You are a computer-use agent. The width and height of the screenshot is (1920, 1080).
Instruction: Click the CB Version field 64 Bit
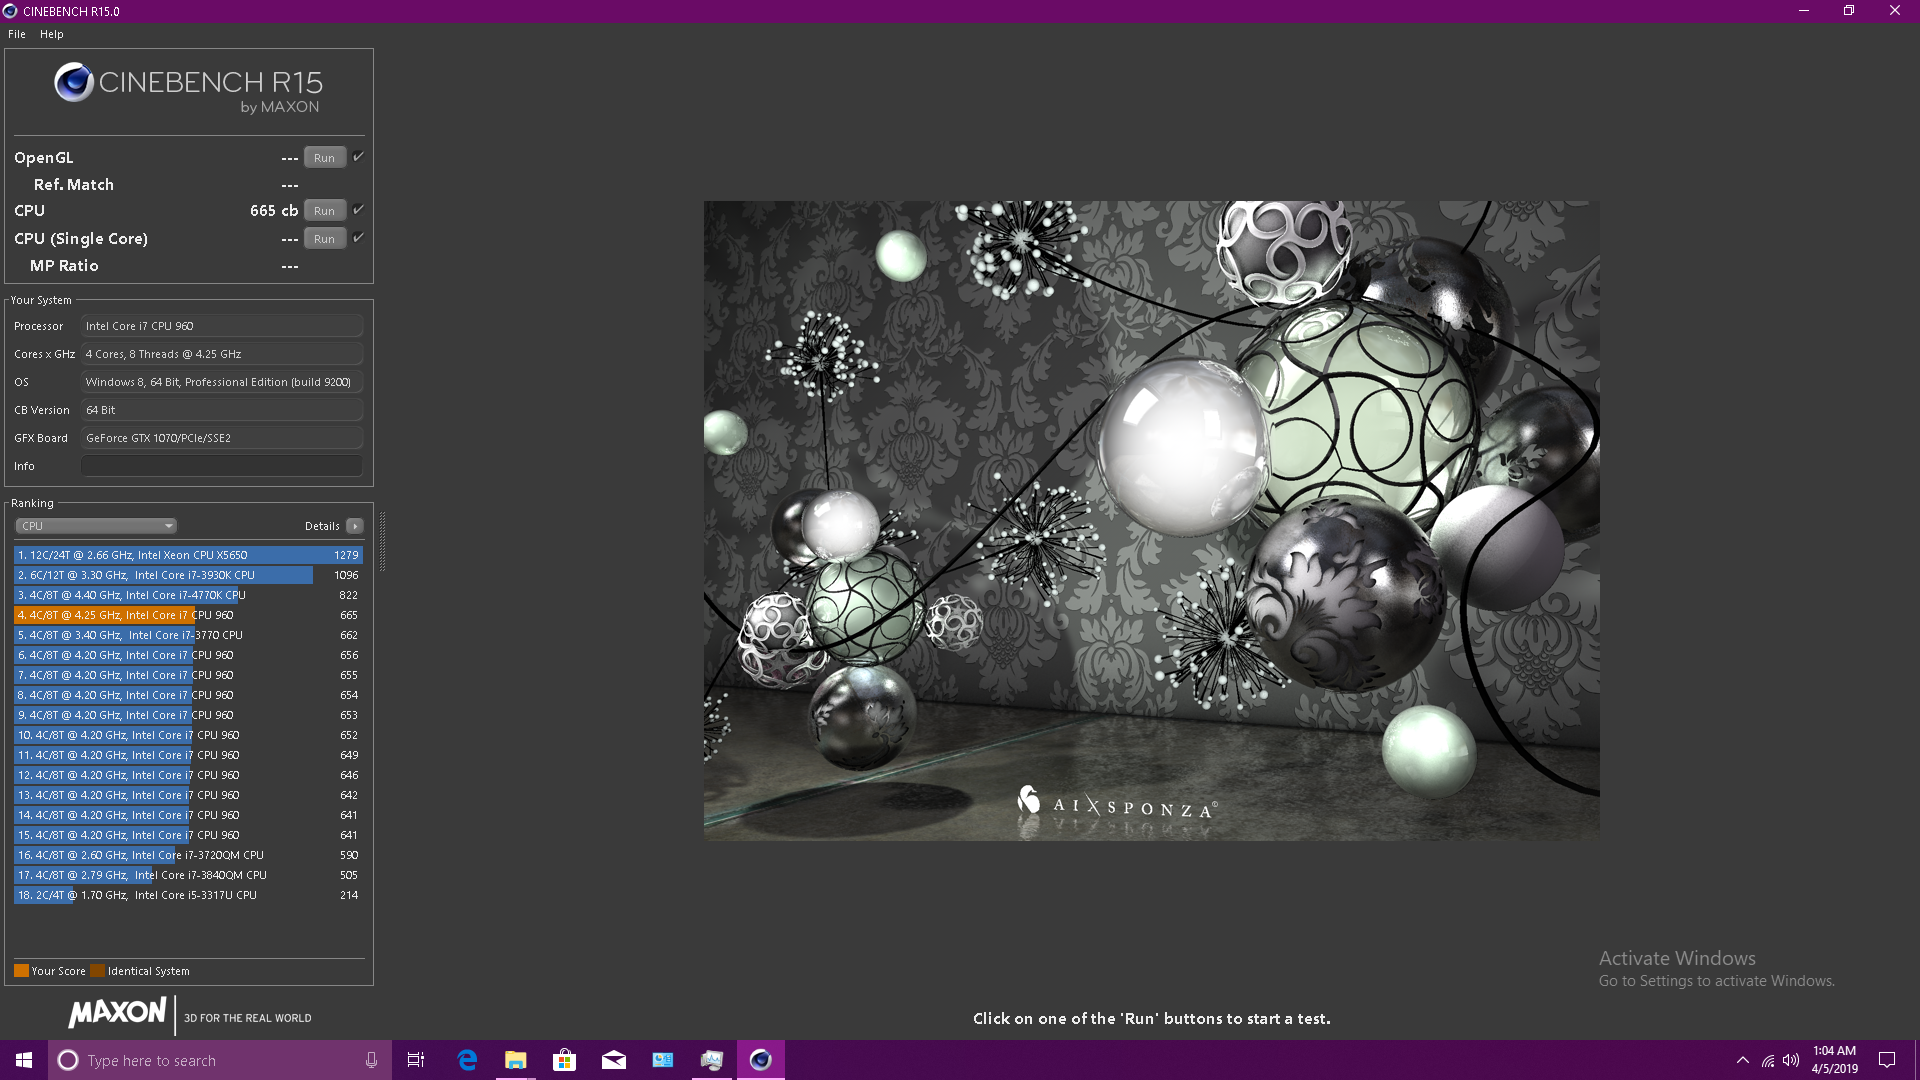pos(222,410)
